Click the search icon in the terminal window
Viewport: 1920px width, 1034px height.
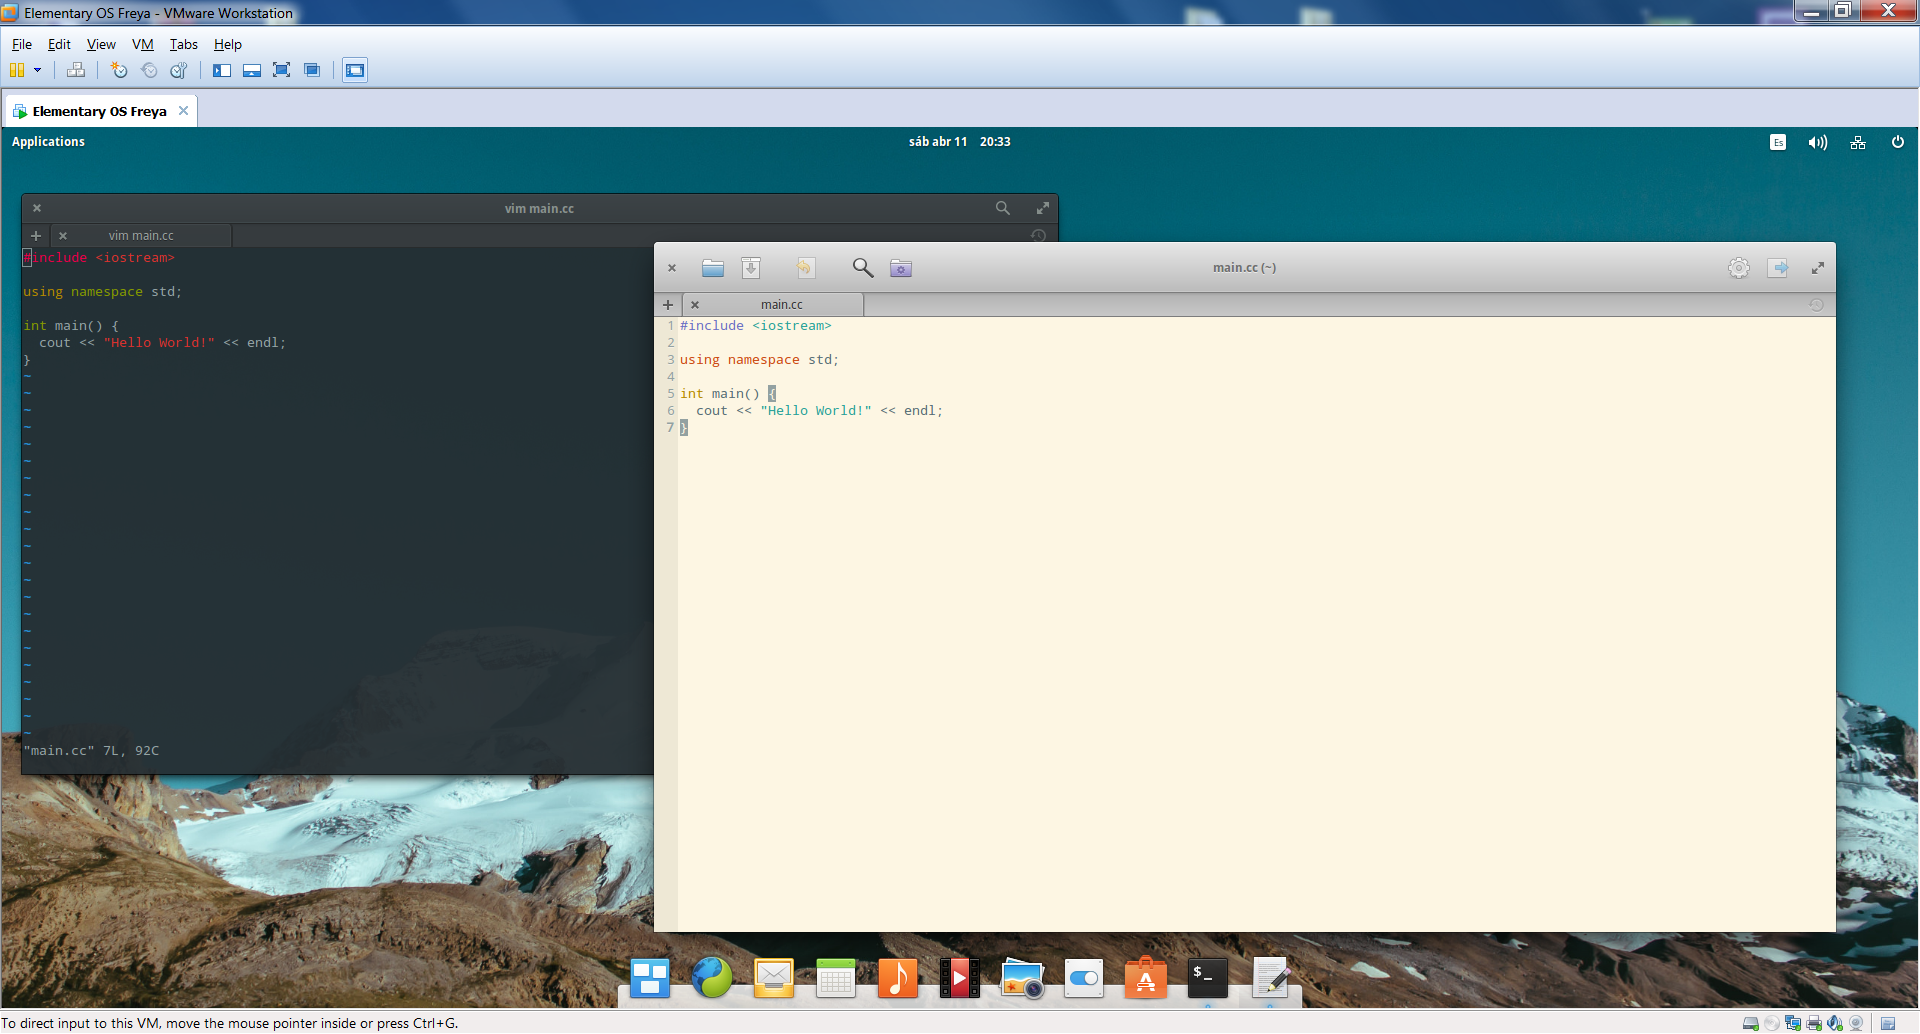point(1003,208)
